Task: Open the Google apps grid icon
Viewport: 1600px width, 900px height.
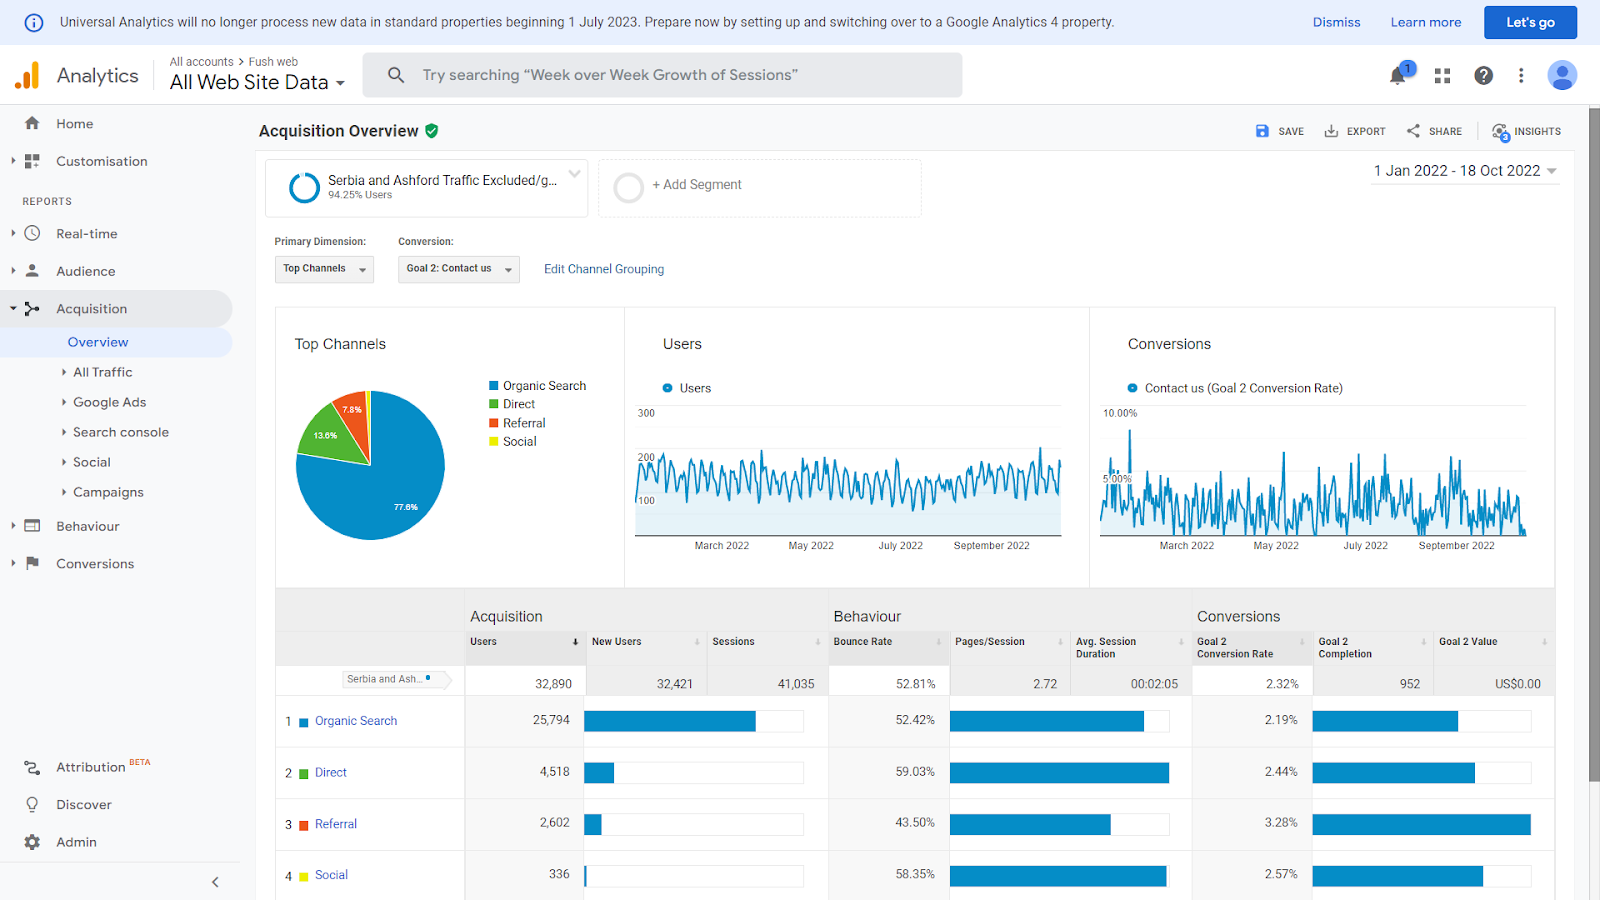Action: pyautogui.click(x=1442, y=75)
